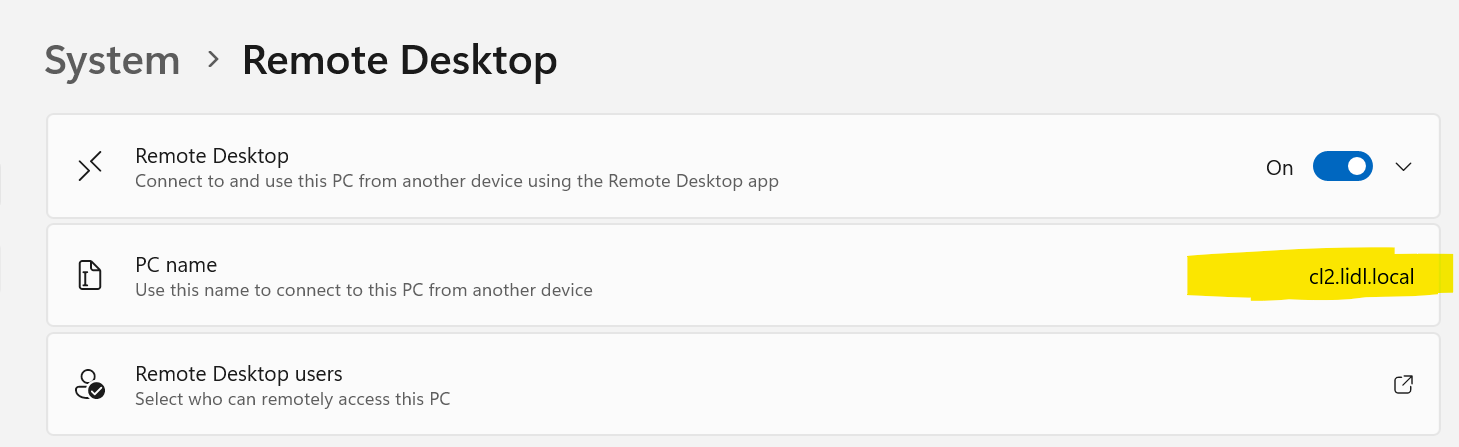Click the Remote Desktop page heading
The height and width of the screenshot is (447, 1459).
click(x=400, y=60)
